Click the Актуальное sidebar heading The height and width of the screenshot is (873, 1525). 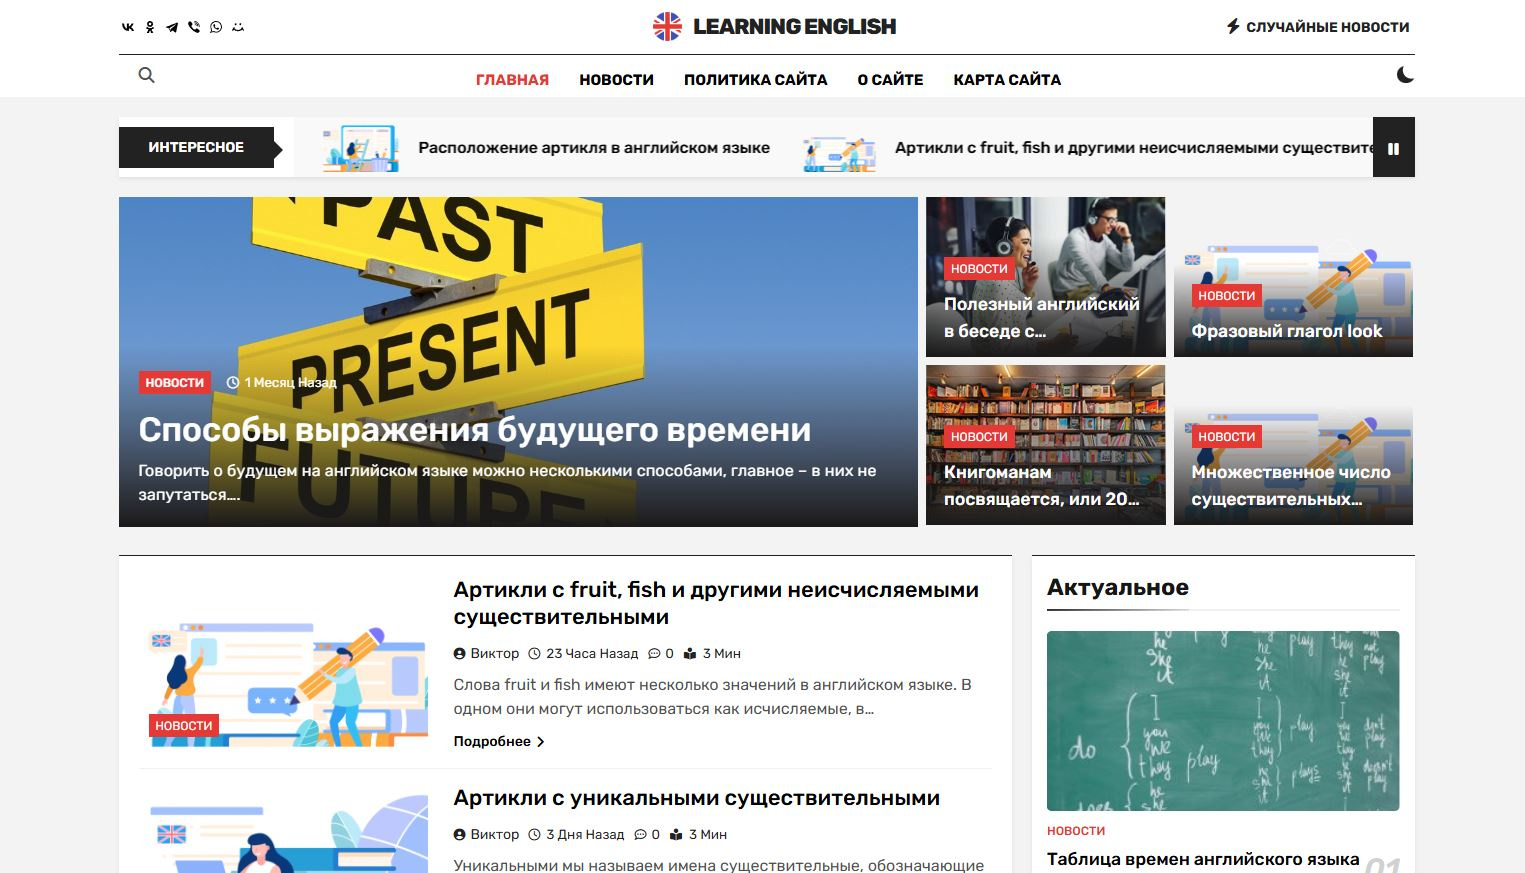point(1118,588)
